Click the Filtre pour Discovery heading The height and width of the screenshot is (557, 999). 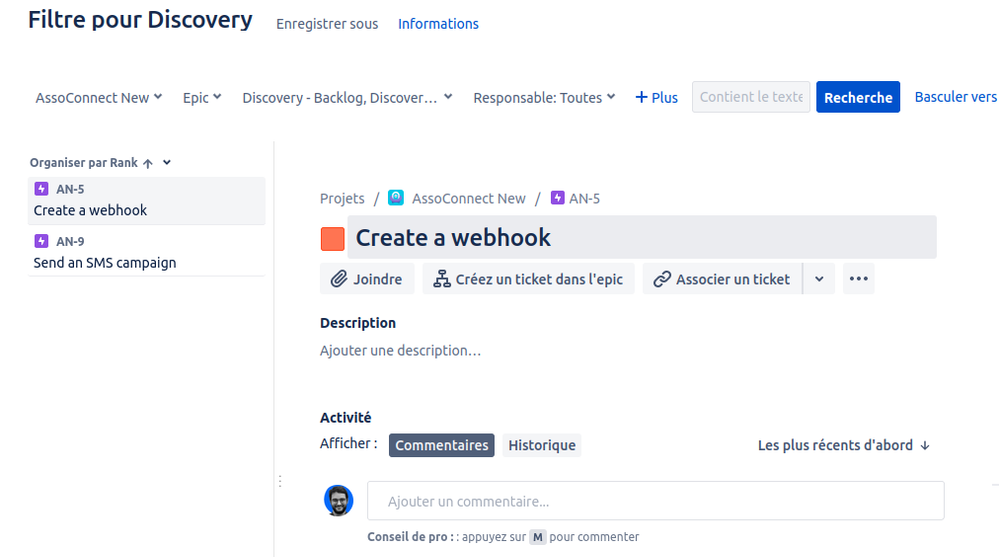coord(140,20)
